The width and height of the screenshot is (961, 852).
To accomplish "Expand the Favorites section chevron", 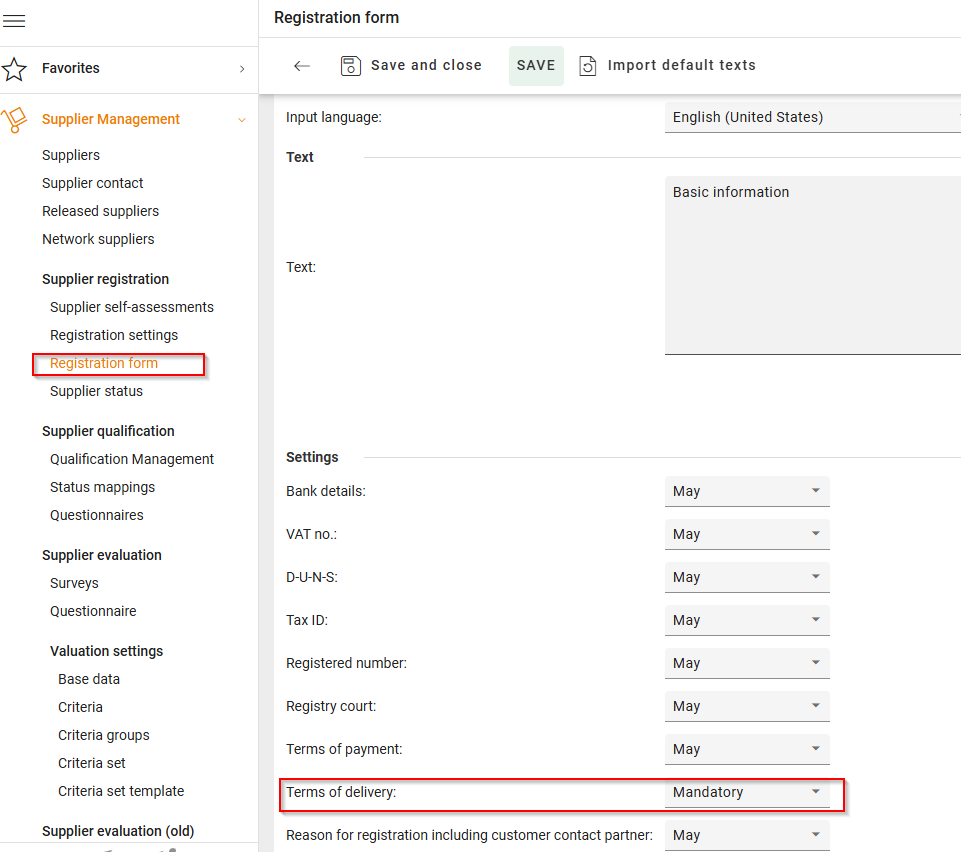I will tap(241, 69).
